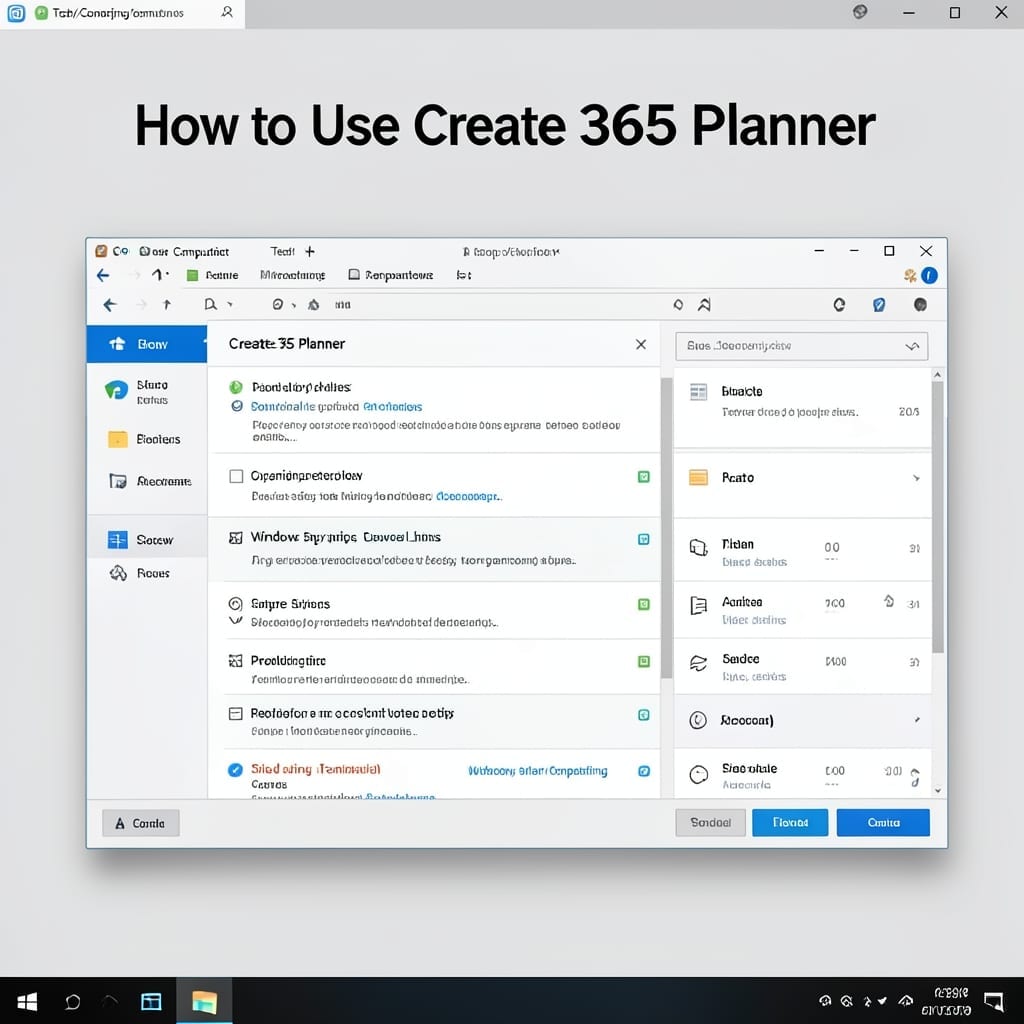Click the blue Fionoa button
This screenshot has height=1024, width=1024.
pos(790,822)
